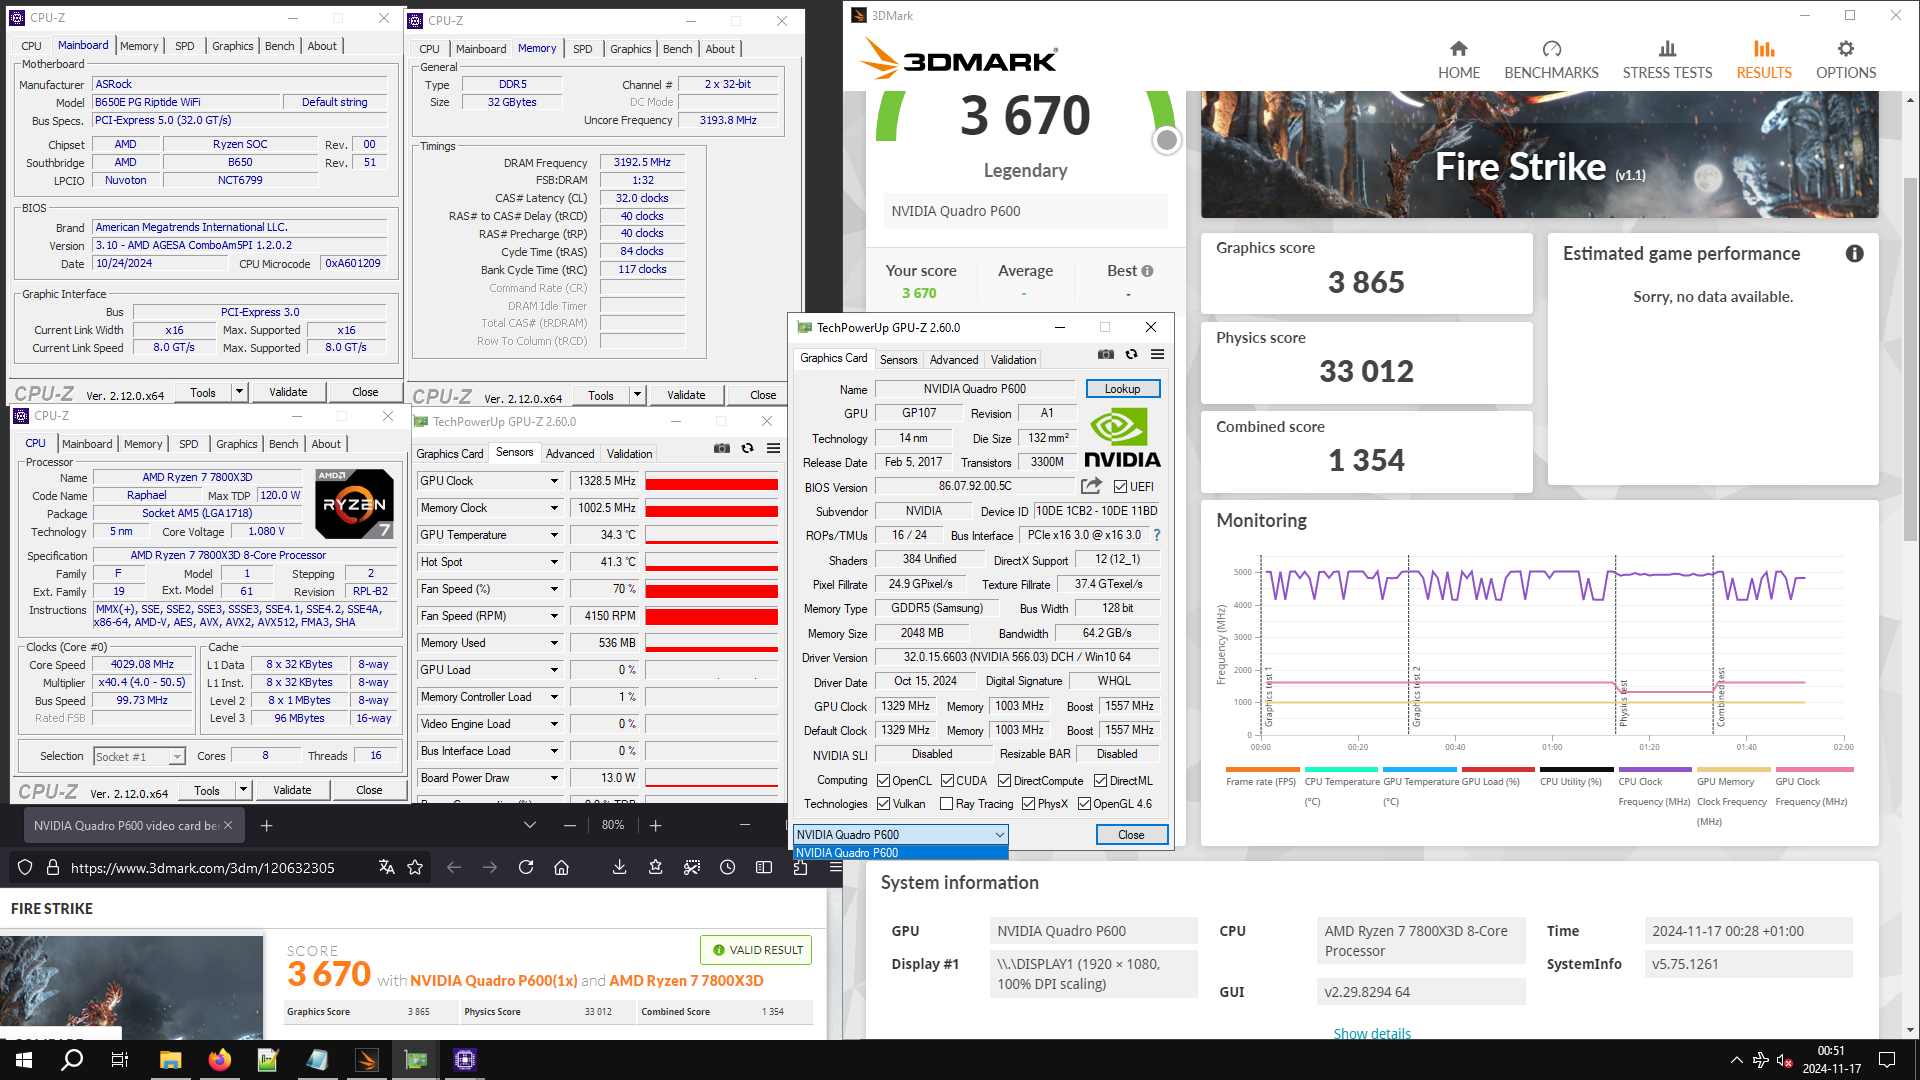Click Firefox translate page icon
The width and height of the screenshot is (1920, 1080).
click(386, 867)
